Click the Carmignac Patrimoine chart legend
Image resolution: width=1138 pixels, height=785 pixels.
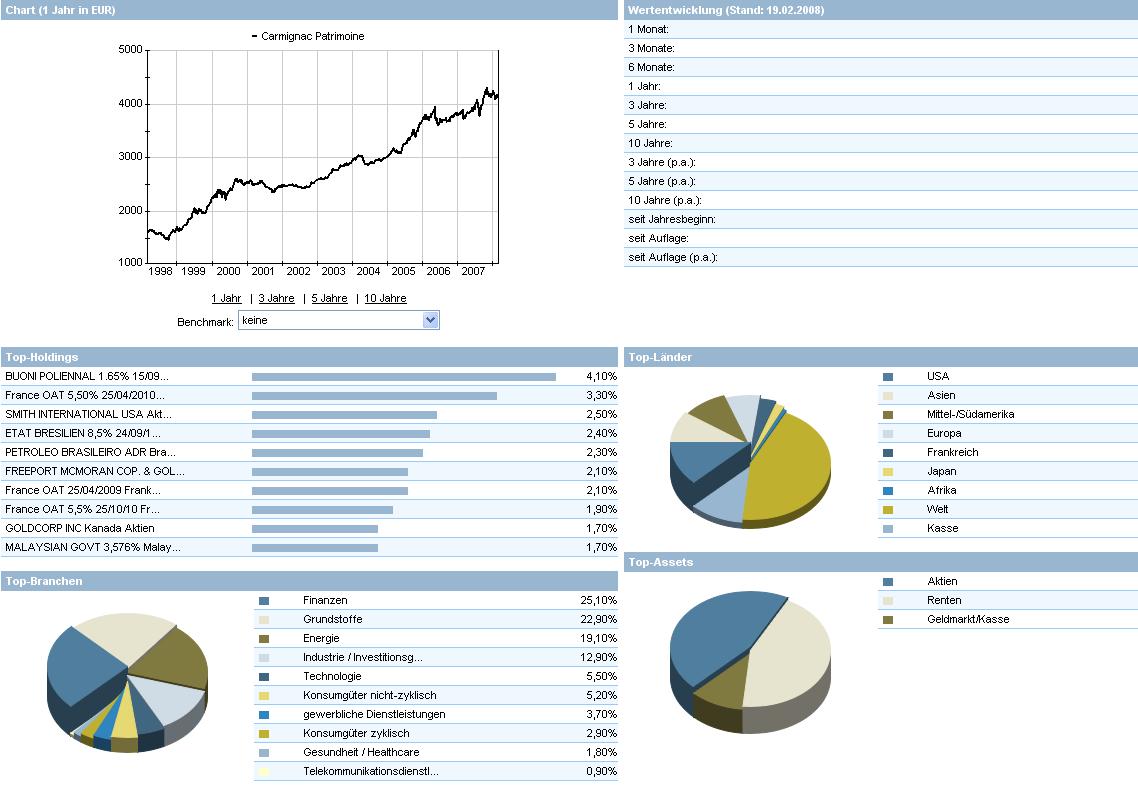[308, 36]
